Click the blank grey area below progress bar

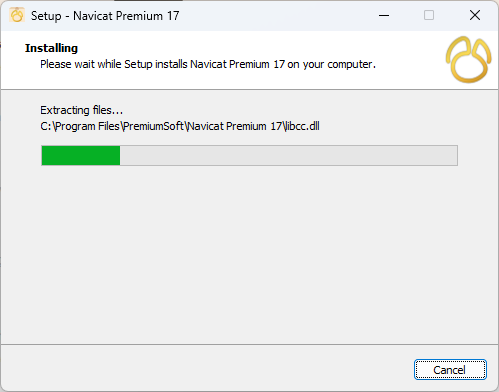coord(249,253)
